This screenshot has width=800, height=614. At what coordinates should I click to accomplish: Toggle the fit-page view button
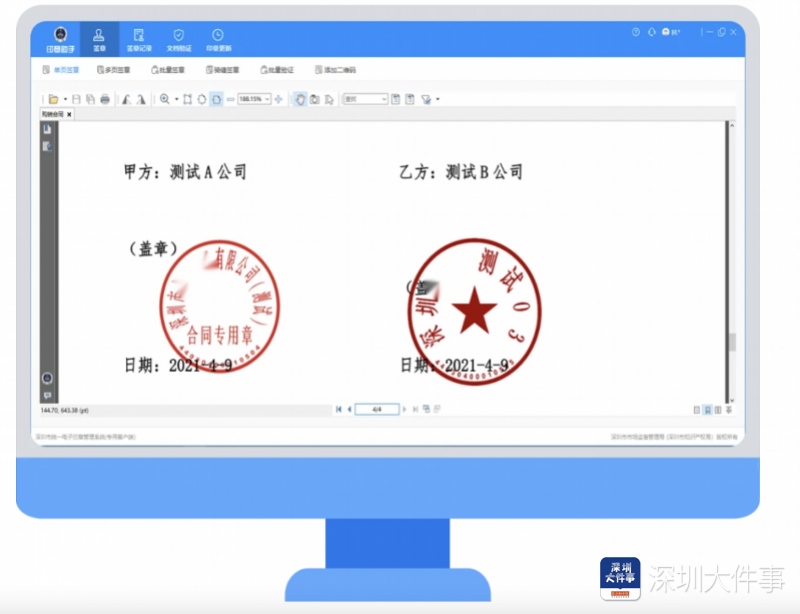click(x=216, y=99)
